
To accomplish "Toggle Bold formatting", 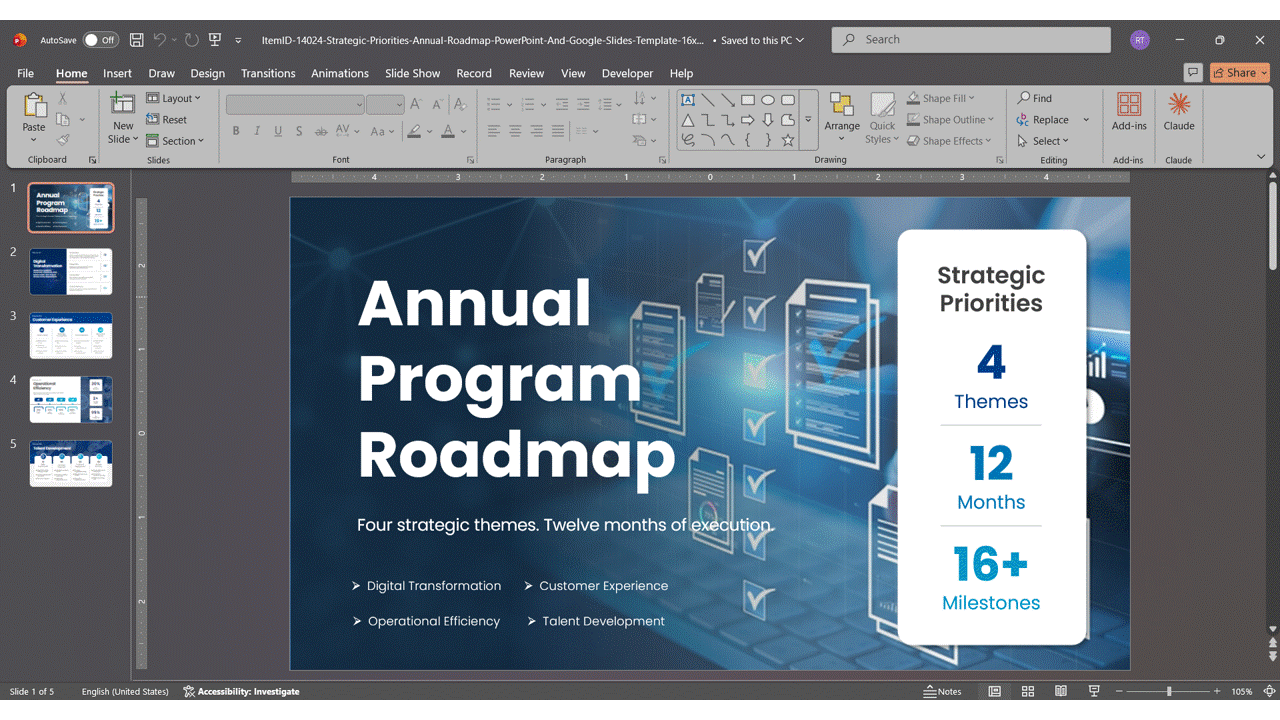I will point(236,131).
